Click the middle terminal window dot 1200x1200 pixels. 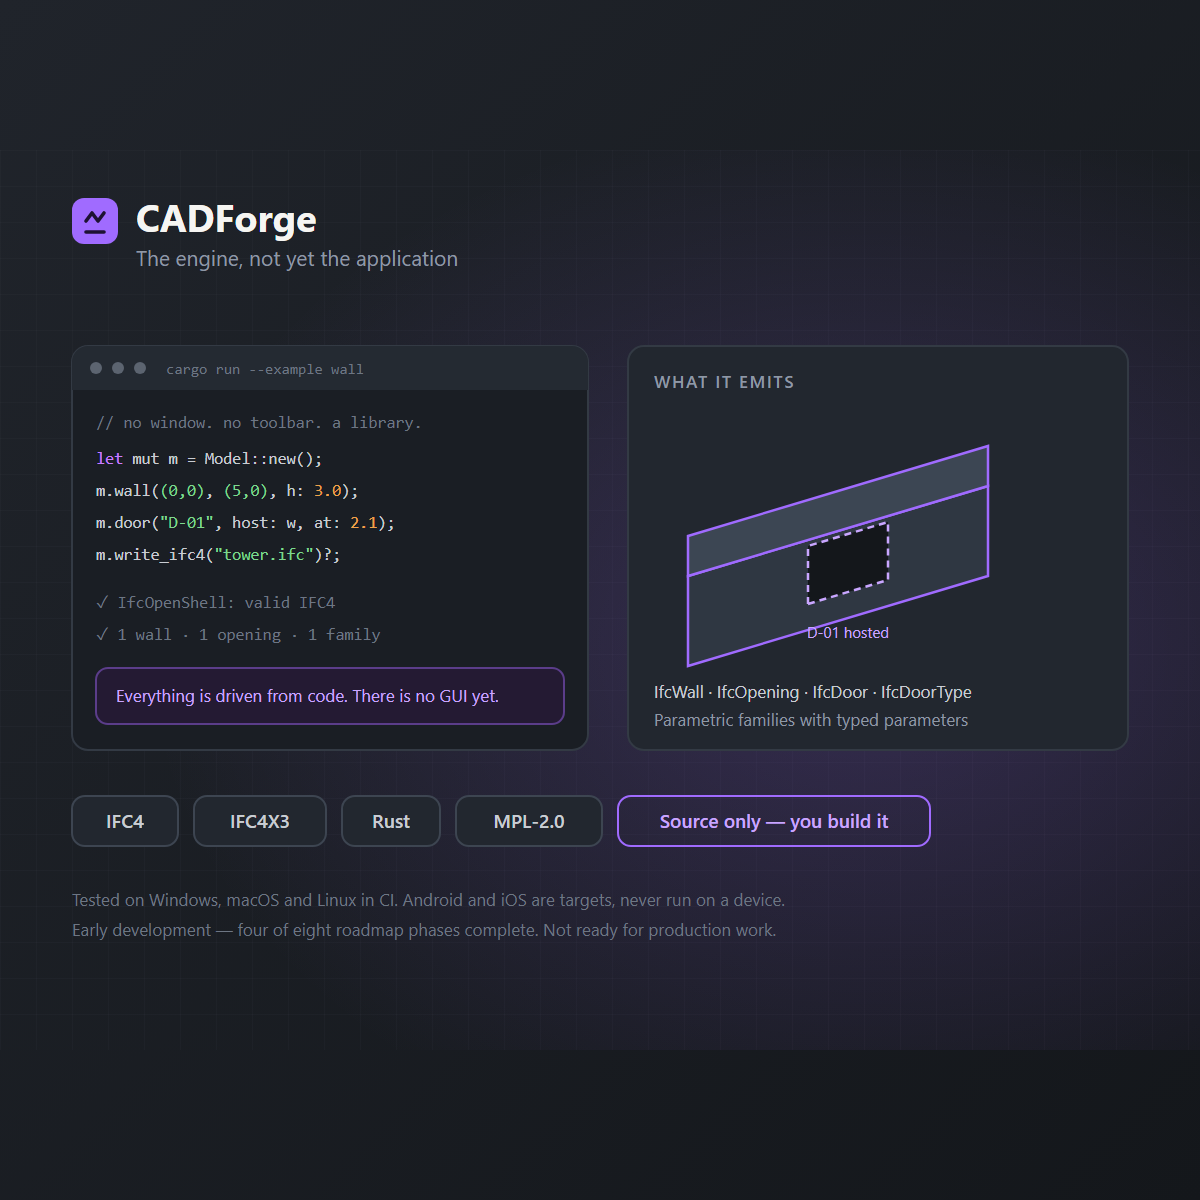coord(118,368)
